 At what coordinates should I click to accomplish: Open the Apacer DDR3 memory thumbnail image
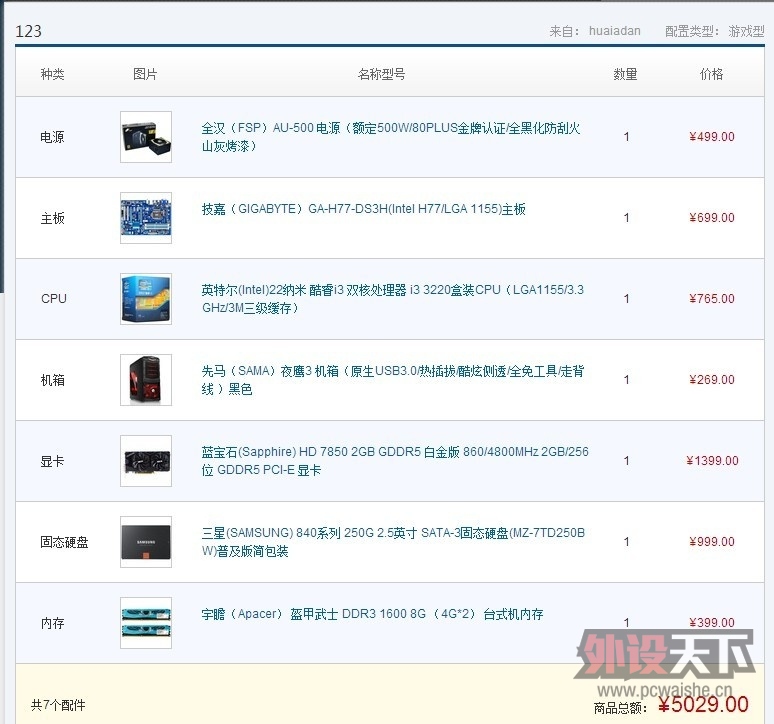pyautogui.click(x=146, y=622)
